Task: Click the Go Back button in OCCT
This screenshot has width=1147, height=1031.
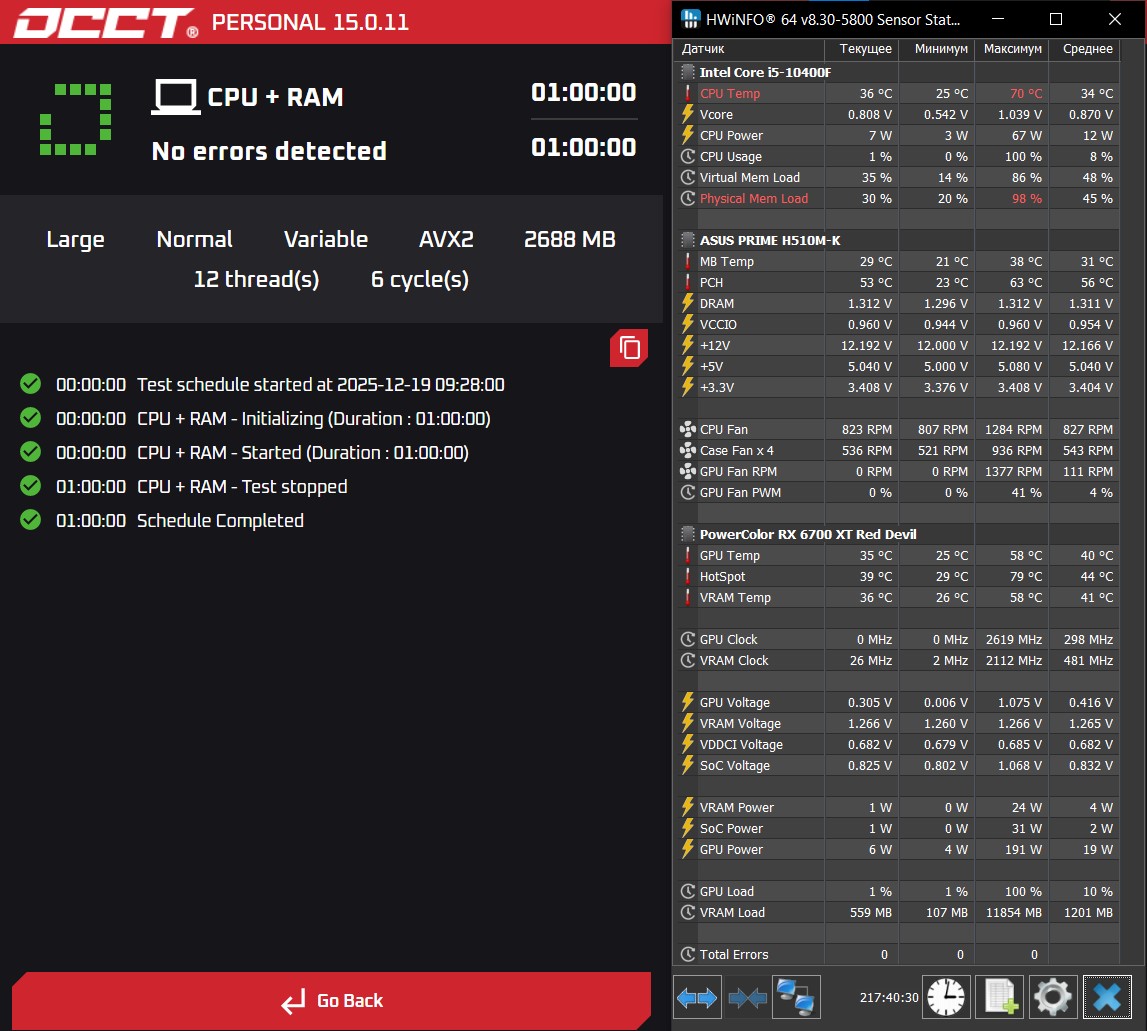Action: [x=331, y=1000]
